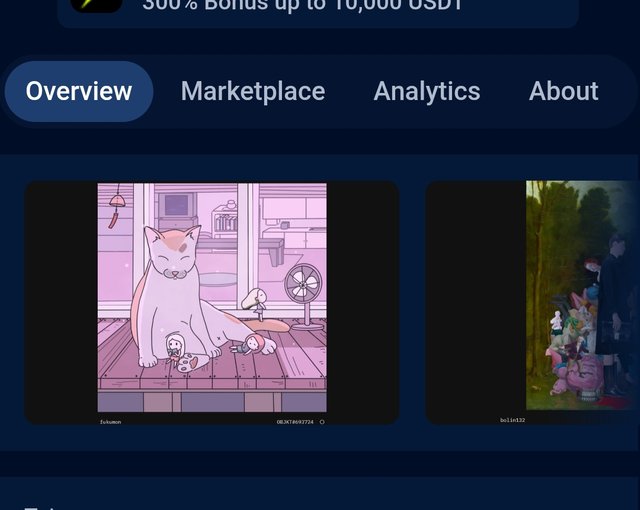Go to the About tab
This screenshot has width=640, height=510.
coord(564,91)
